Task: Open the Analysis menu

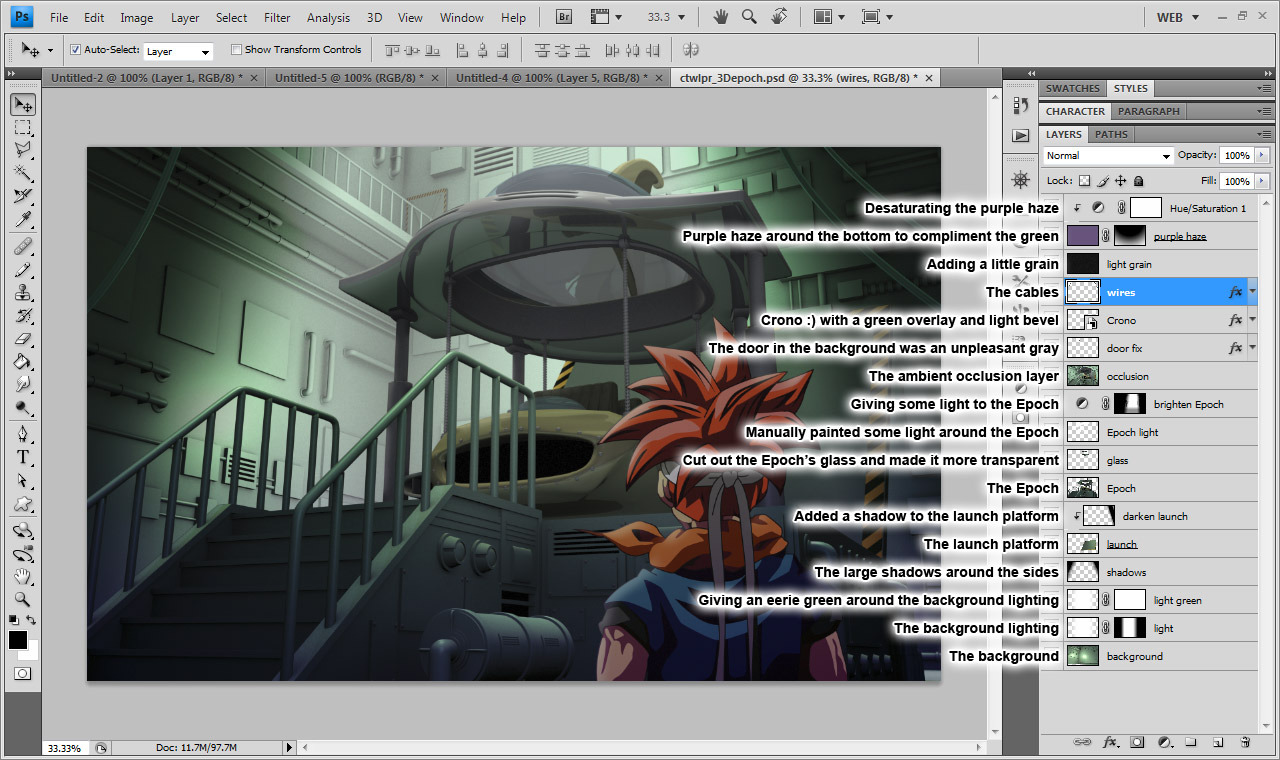Action: tap(328, 18)
